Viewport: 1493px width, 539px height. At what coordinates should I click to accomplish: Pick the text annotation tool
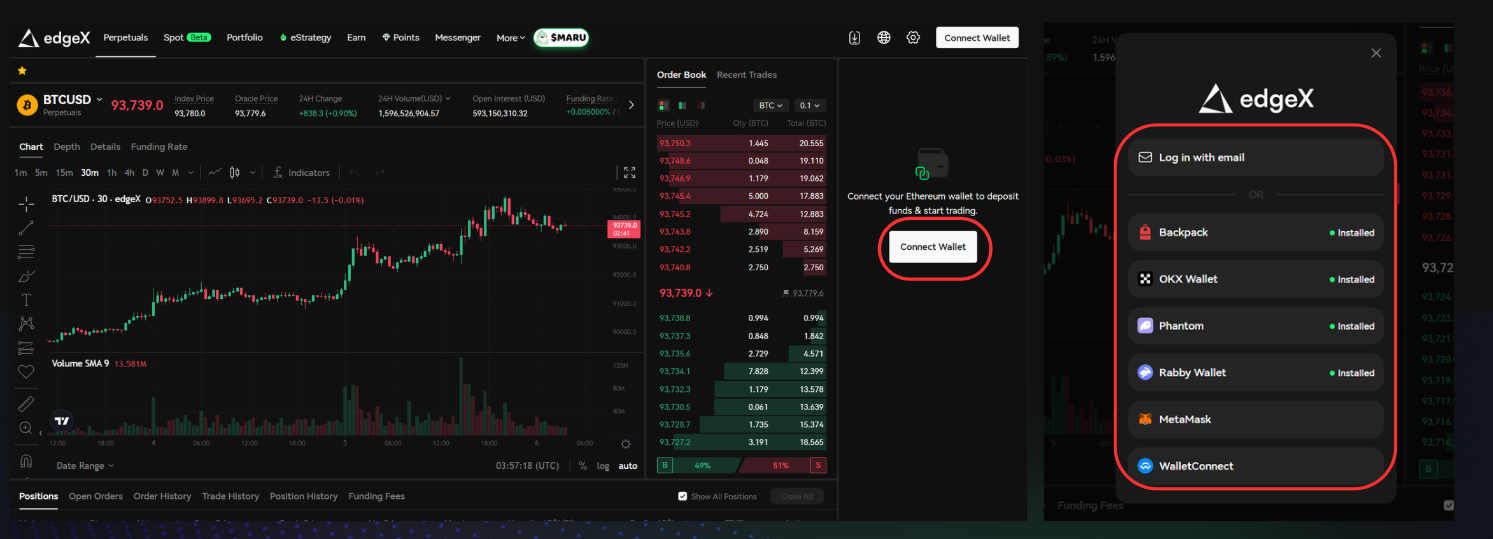coord(26,300)
